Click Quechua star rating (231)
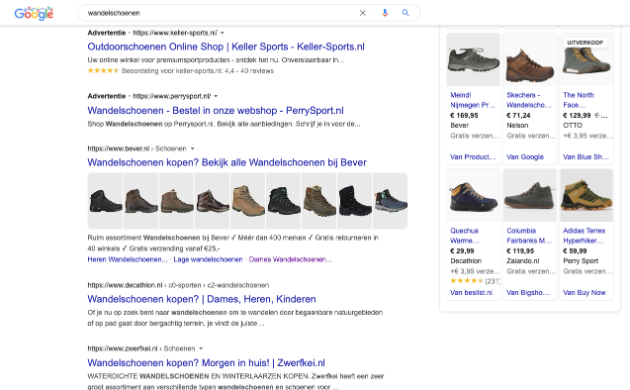 [475, 281]
